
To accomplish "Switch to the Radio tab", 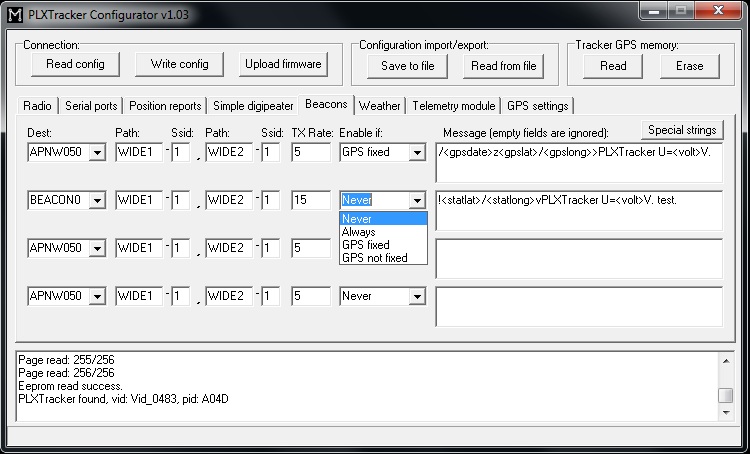I will 37,106.
